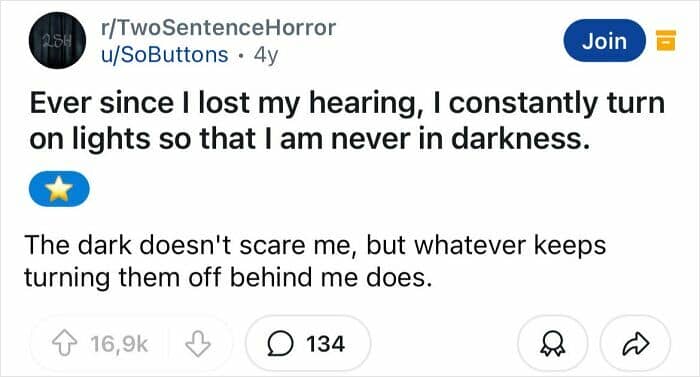Click the 16,9k vote count
This screenshot has width=700, height=377.
[x=119, y=344]
